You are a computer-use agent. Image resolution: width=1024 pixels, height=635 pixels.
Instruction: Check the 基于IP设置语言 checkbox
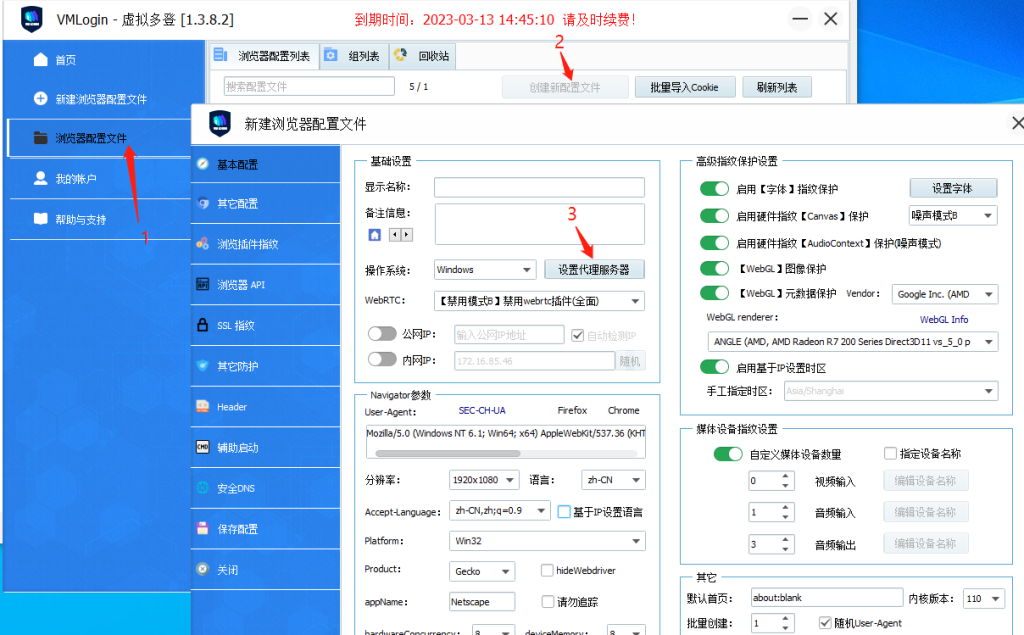564,512
